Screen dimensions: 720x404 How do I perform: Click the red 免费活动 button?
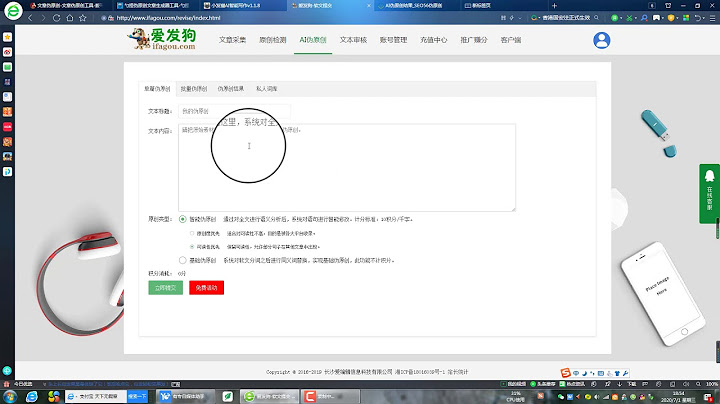207,288
